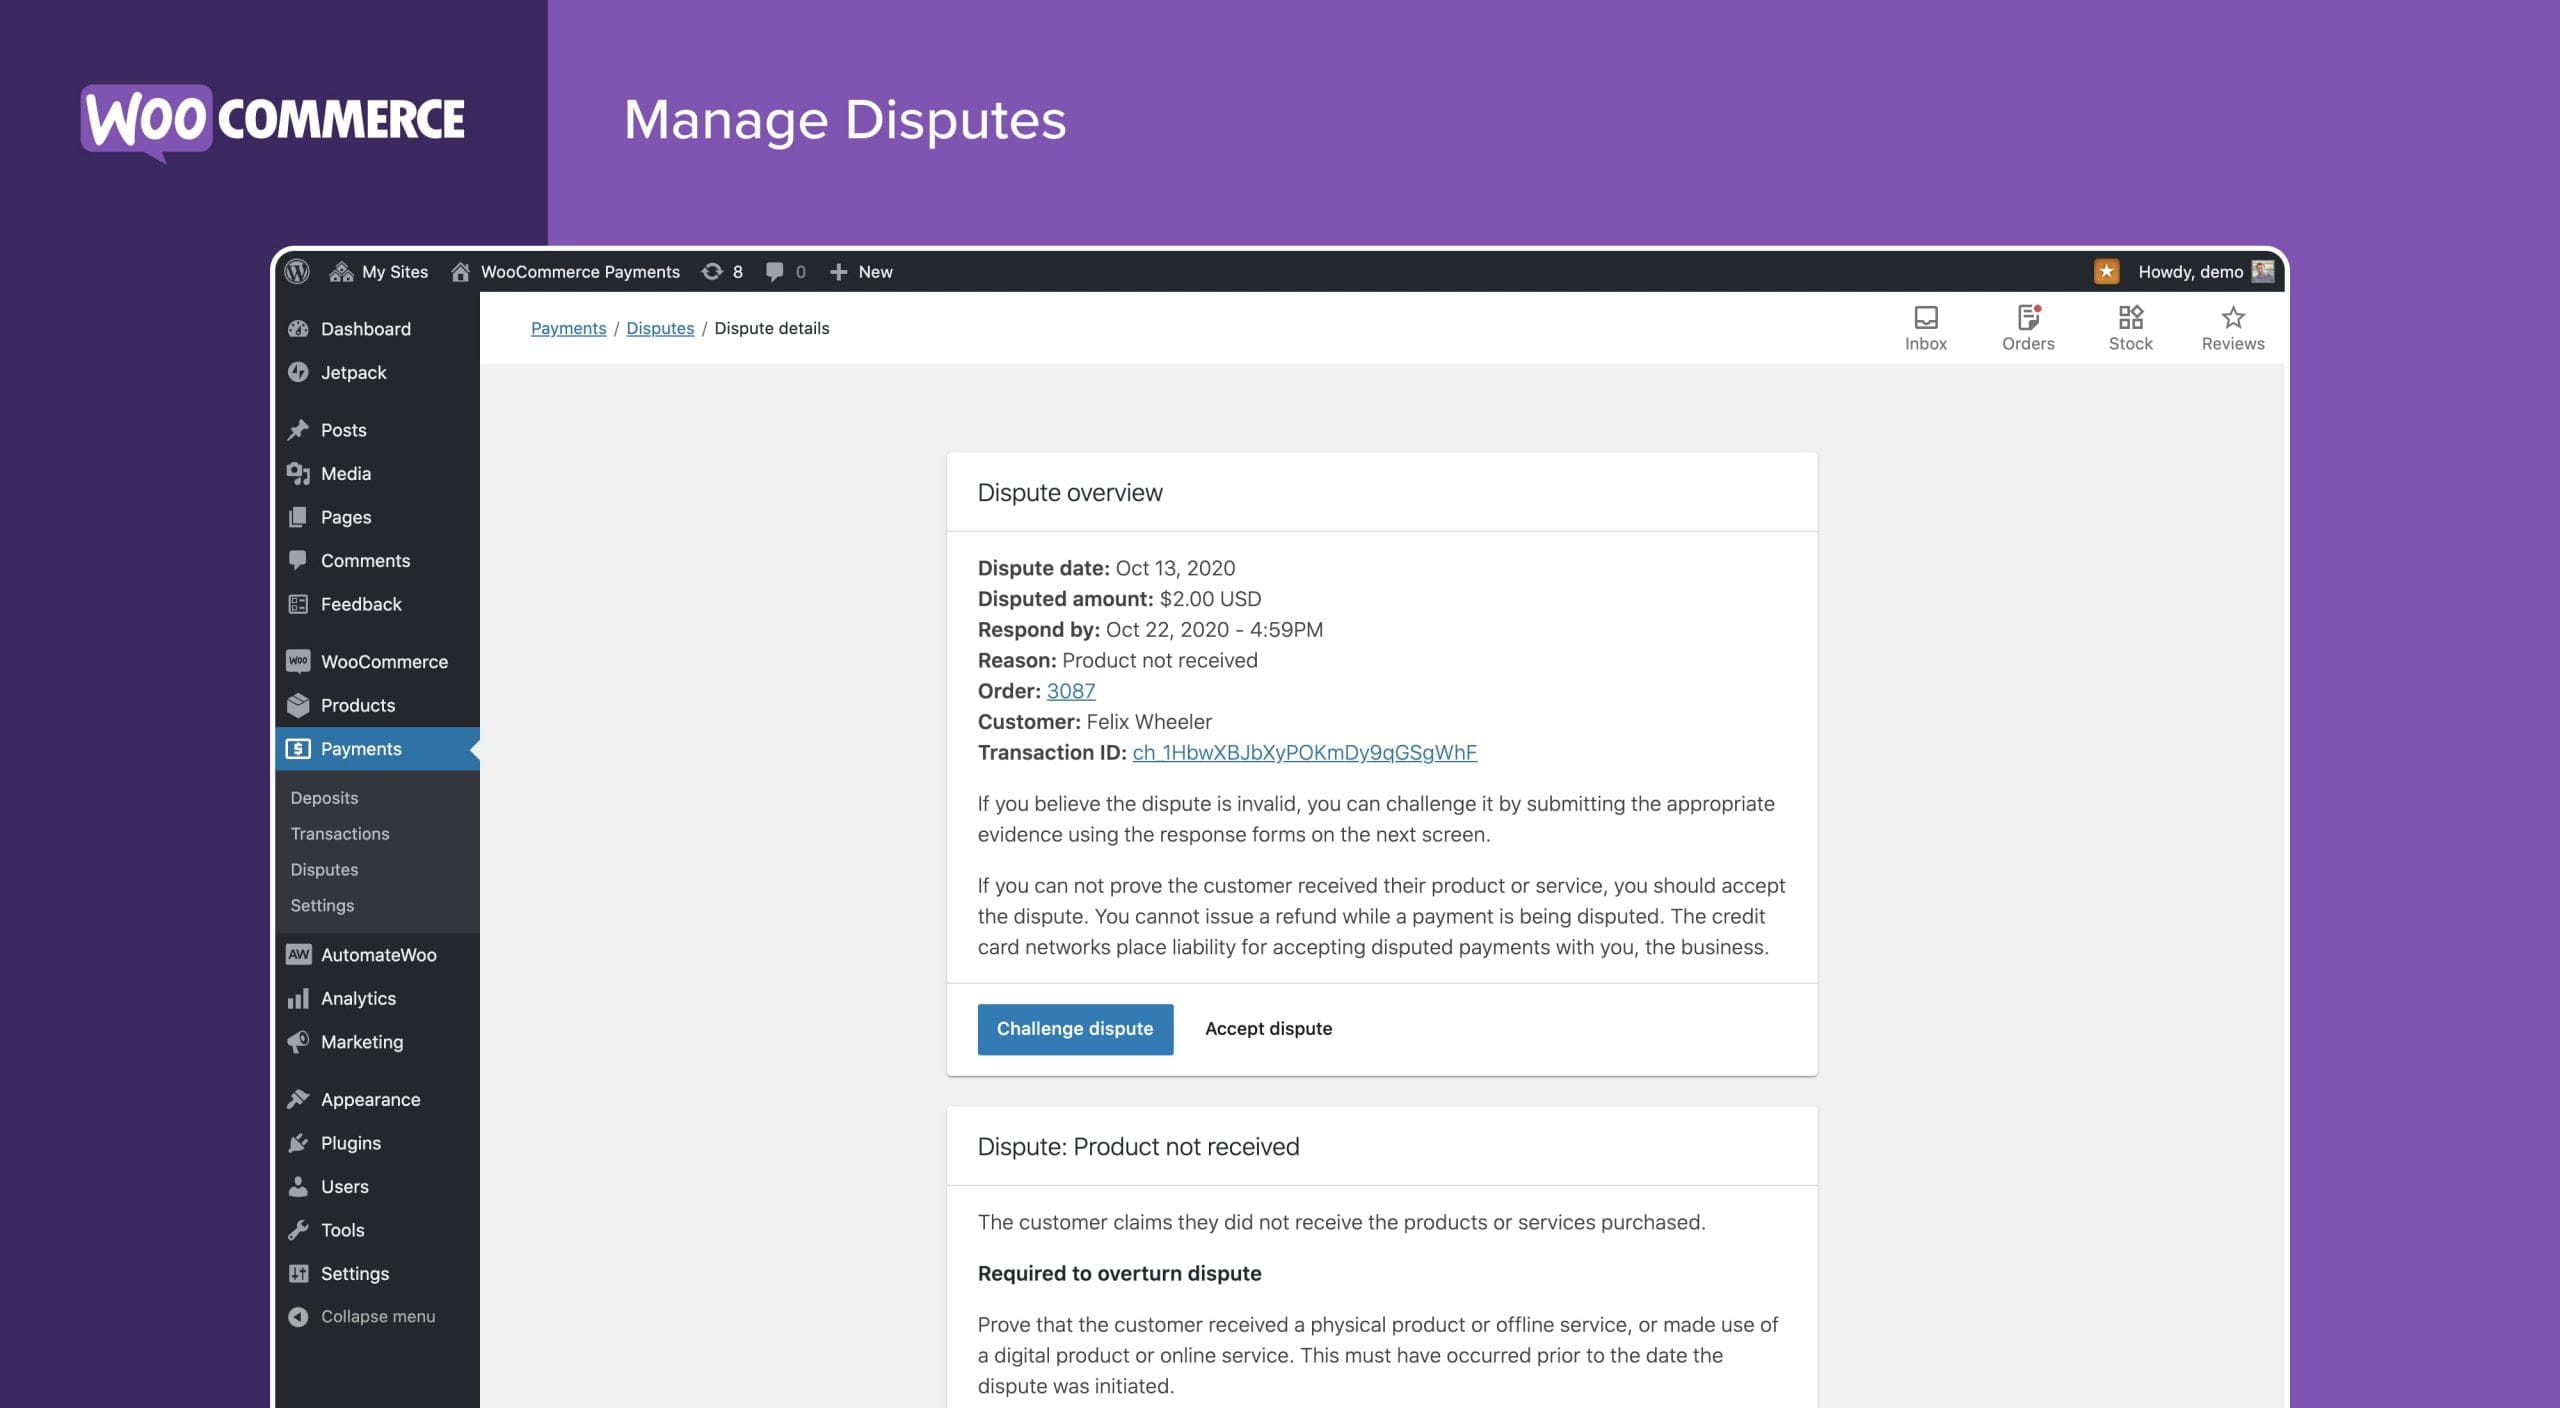Click the WordPress logo in the admin bar

(x=297, y=271)
